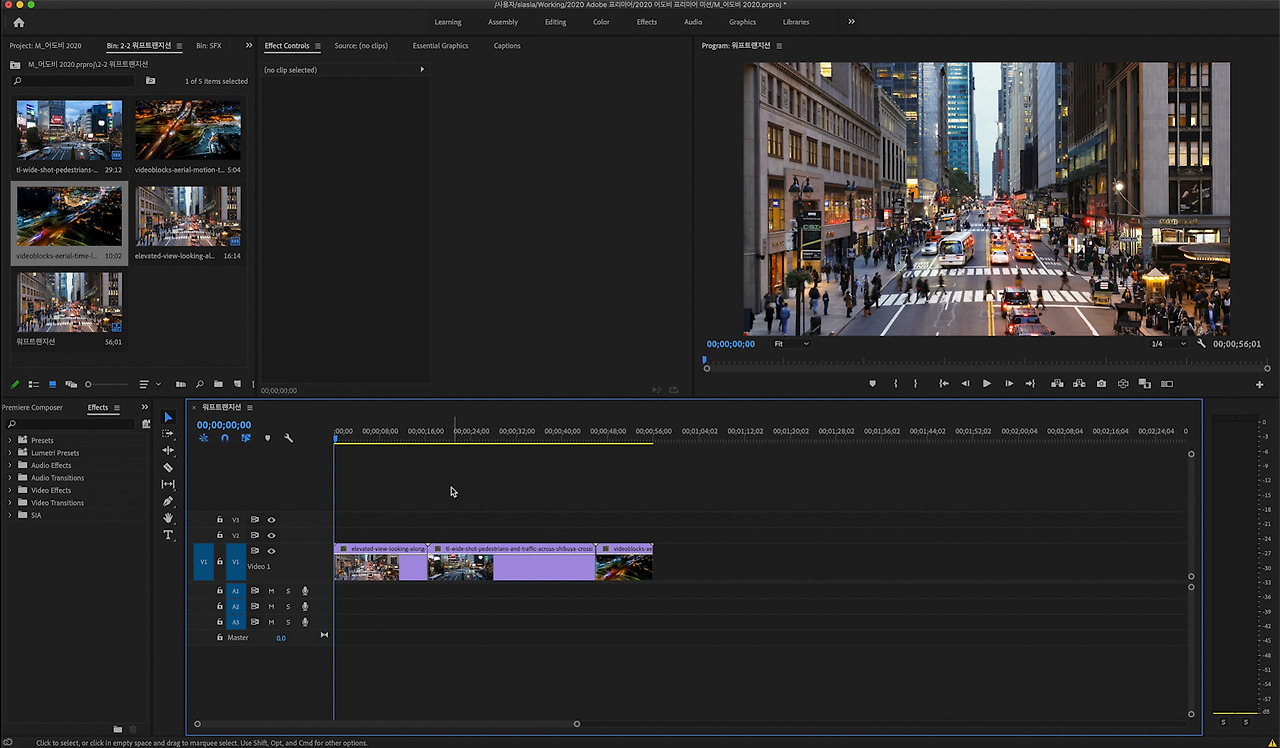The width and height of the screenshot is (1280, 748).
Task: Hide V2 track output with eye icon
Action: 271,535
